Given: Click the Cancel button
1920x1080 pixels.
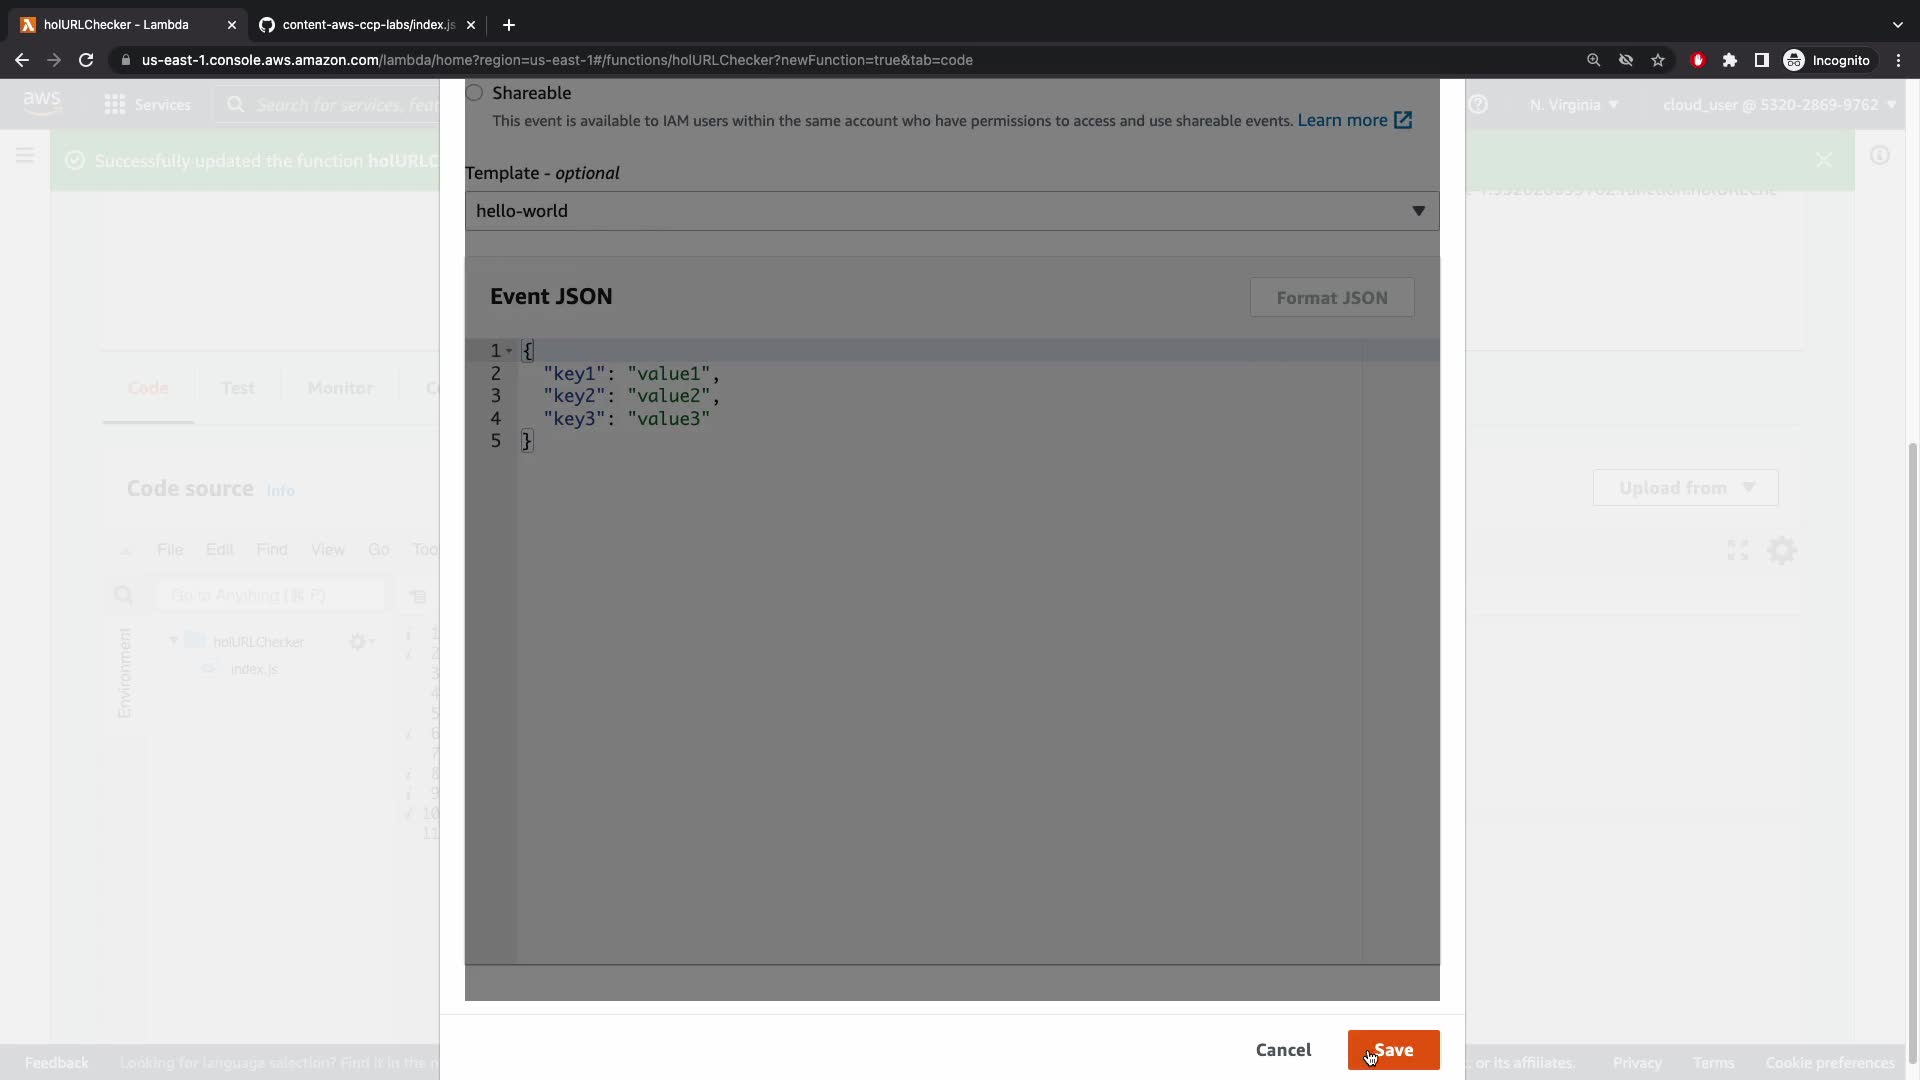Looking at the screenshot, I should pos(1283,1050).
